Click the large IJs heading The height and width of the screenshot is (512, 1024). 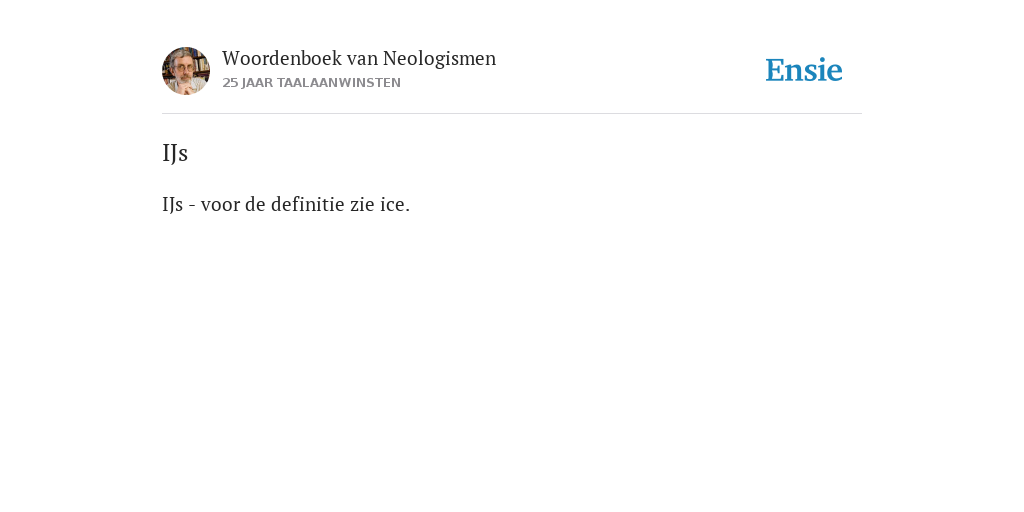click(x=175, y=153)
